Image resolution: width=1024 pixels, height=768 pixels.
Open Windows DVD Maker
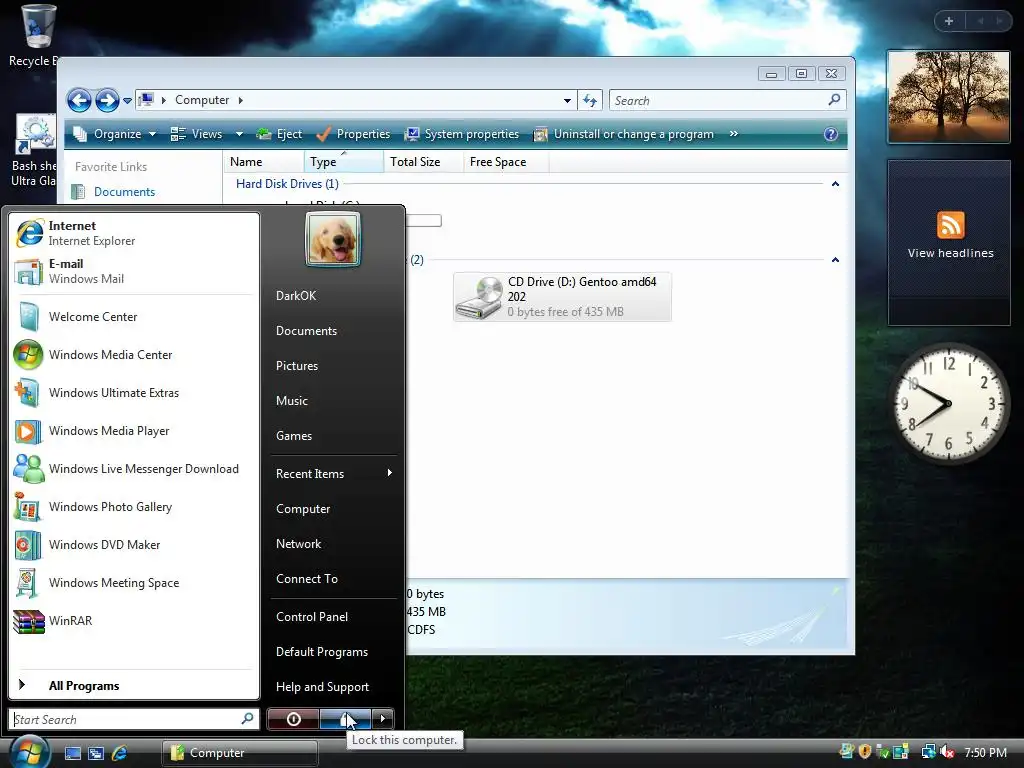(134, 545)
